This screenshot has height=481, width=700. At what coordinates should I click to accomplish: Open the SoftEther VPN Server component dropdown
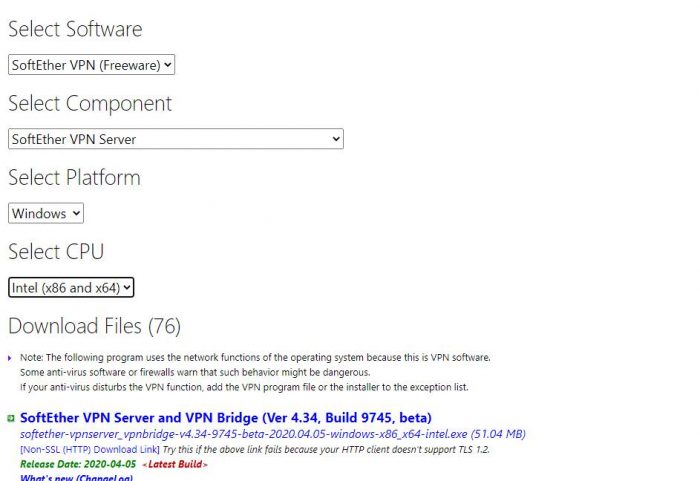pyautogui.click(x=176, y=139)
